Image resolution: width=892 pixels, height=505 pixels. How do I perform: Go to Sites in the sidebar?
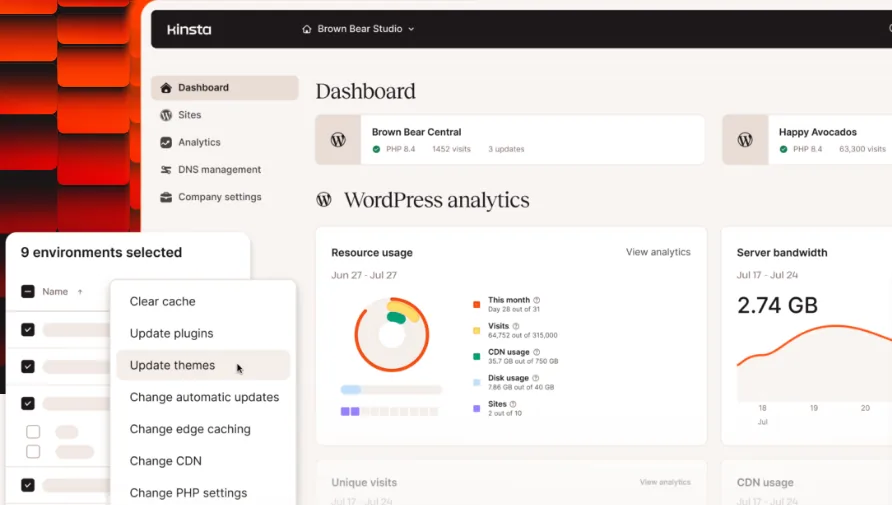point(189,115)
